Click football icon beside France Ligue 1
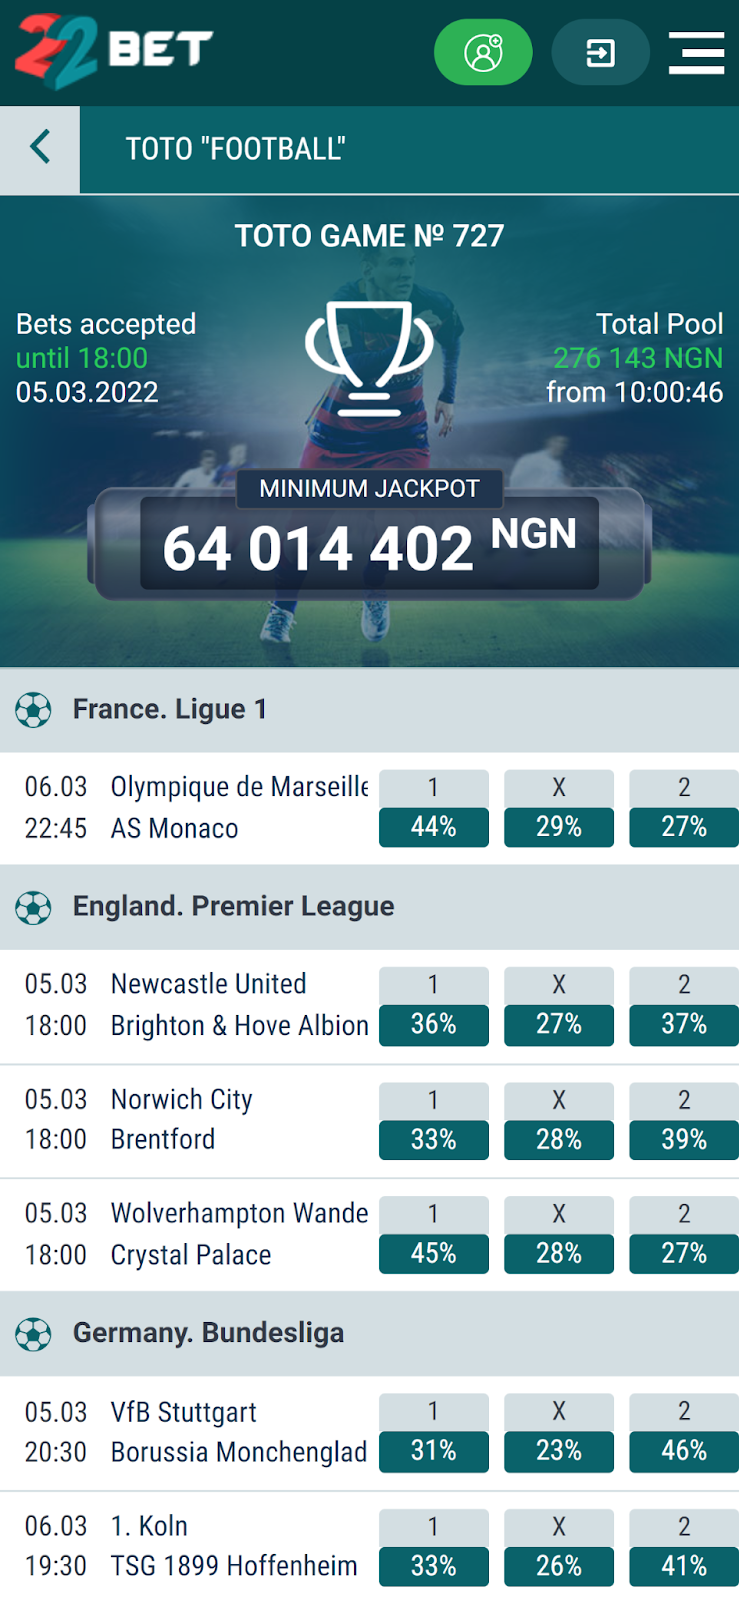 (33, 710)
